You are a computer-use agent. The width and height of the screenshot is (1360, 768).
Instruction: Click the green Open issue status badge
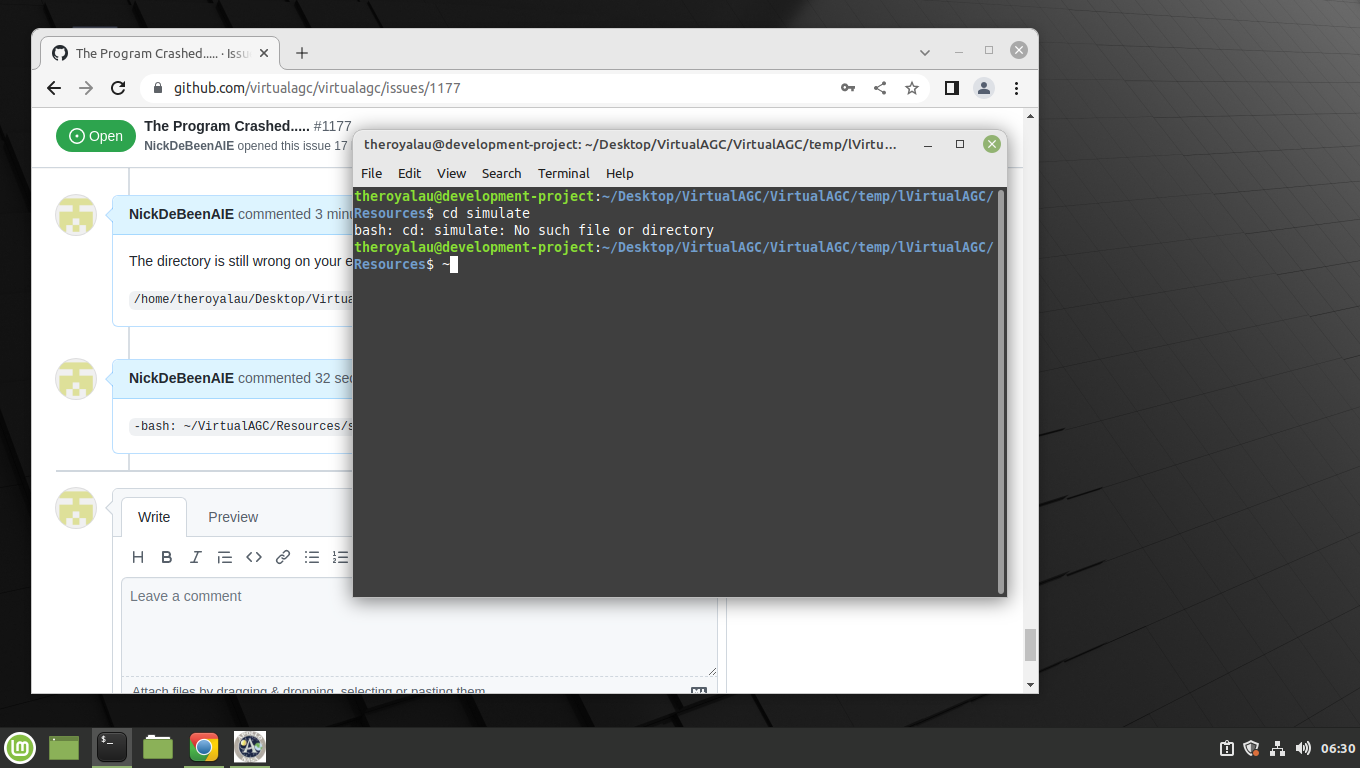[96, 135]
